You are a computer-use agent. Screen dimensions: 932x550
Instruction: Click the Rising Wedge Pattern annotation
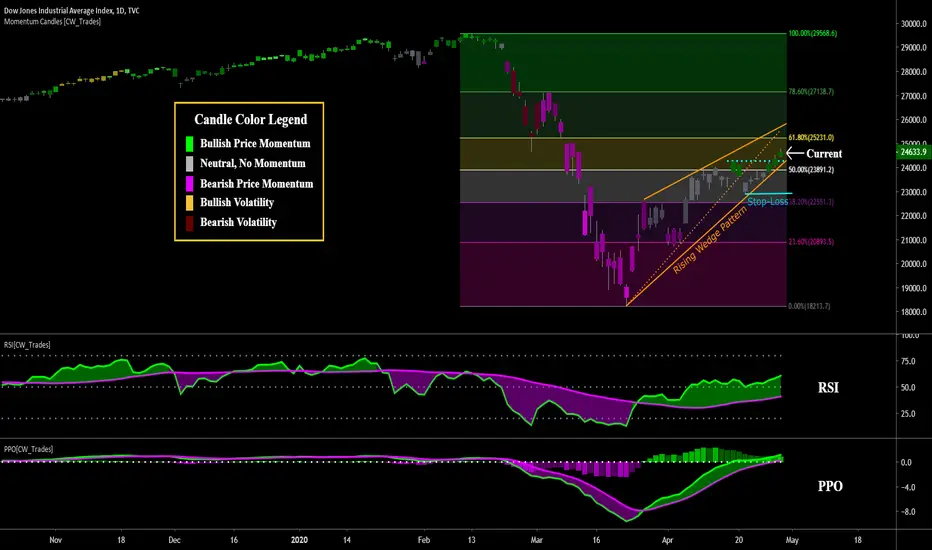click(x=710, y=240)
